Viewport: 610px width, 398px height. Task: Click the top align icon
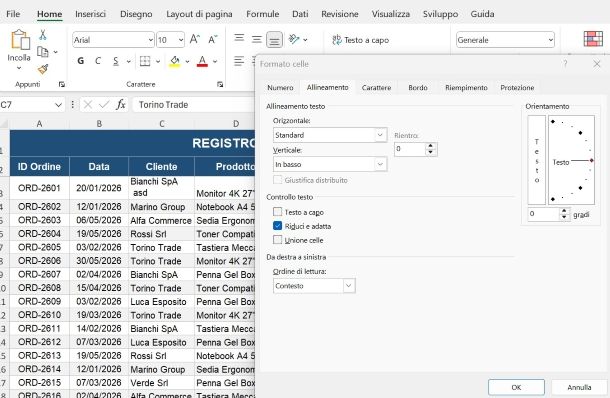click(x=239, y=38)
